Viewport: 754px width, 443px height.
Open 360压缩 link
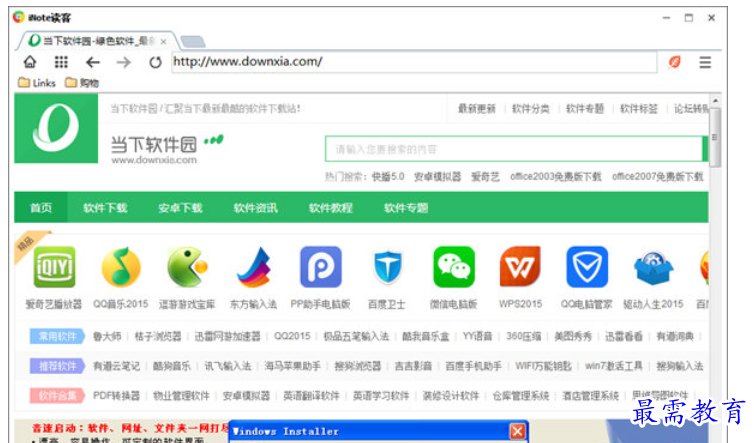coord(523,336)
